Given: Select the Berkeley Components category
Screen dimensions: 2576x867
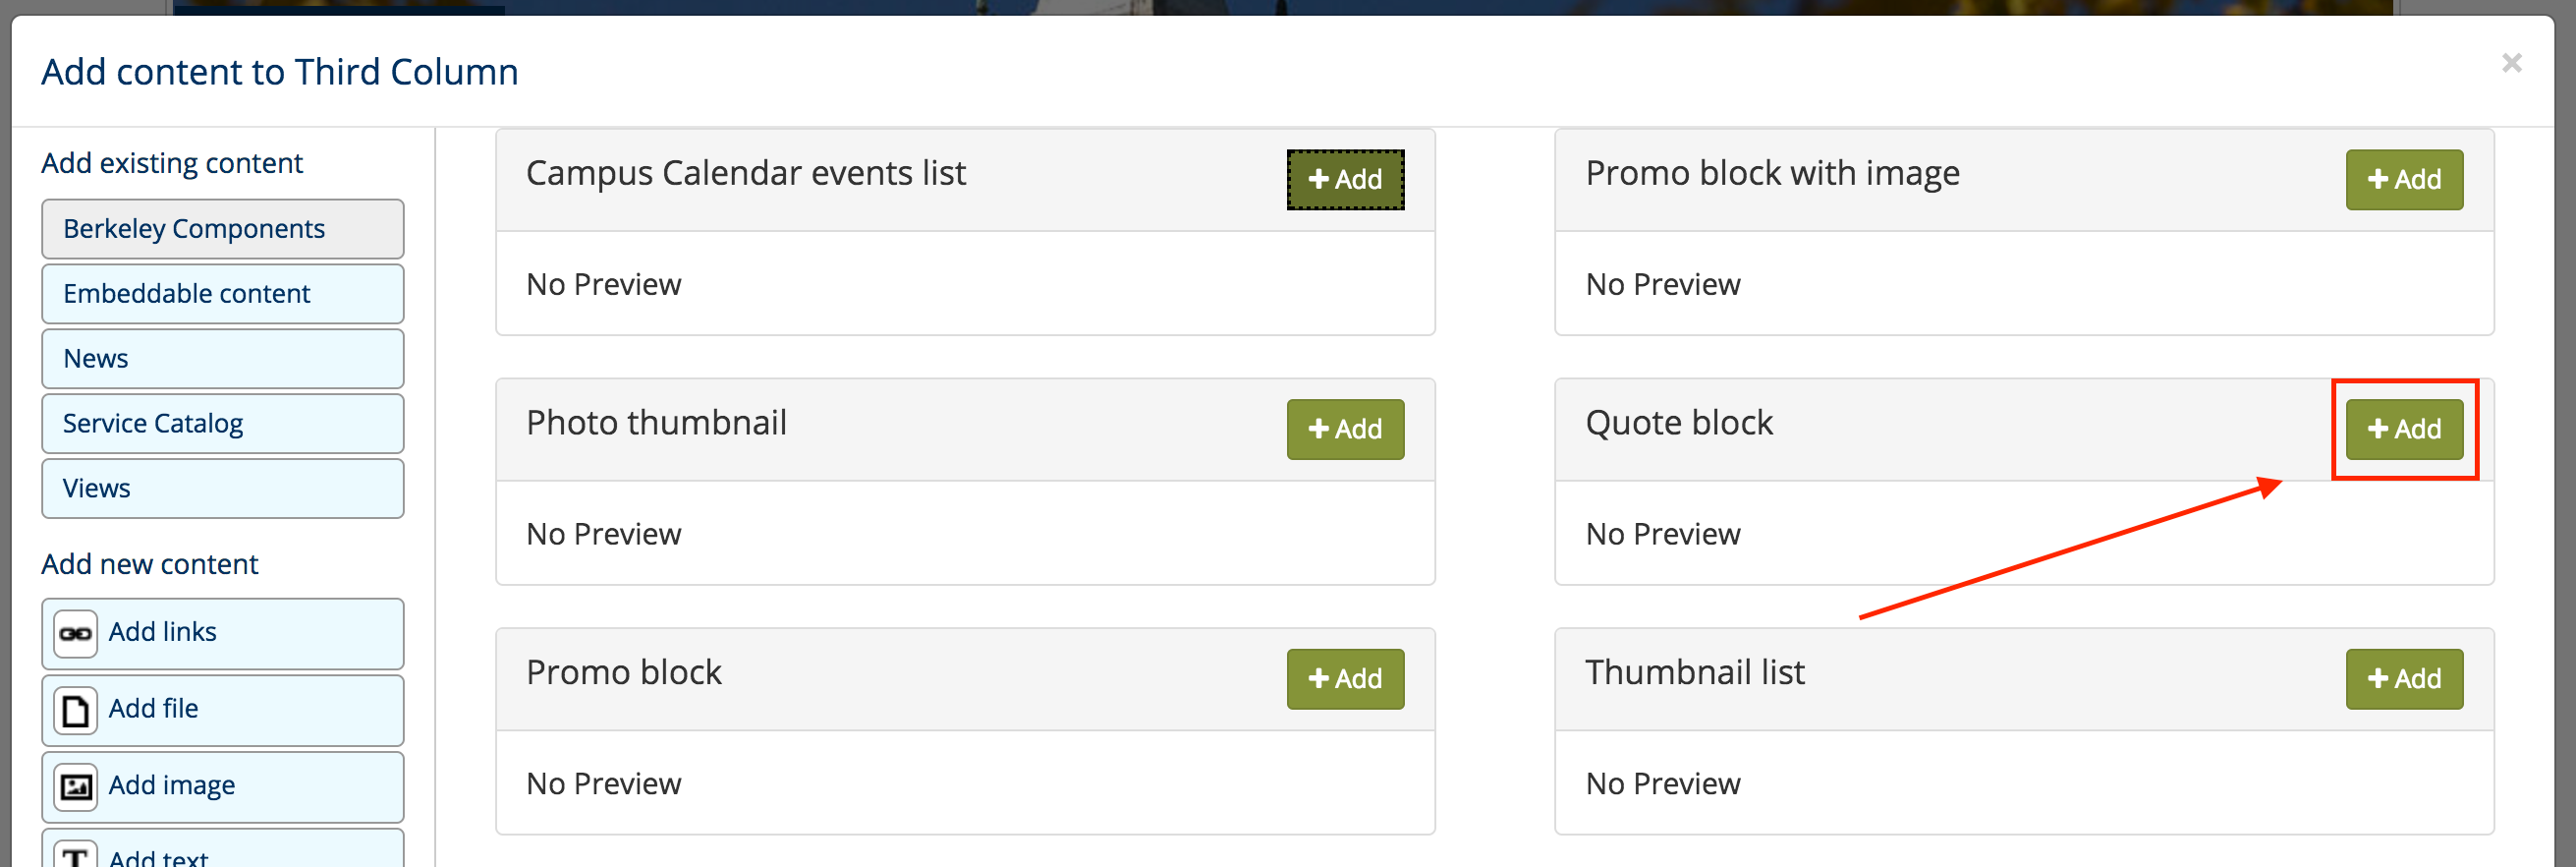Looking at the screenshot, I should coord(222,229).
